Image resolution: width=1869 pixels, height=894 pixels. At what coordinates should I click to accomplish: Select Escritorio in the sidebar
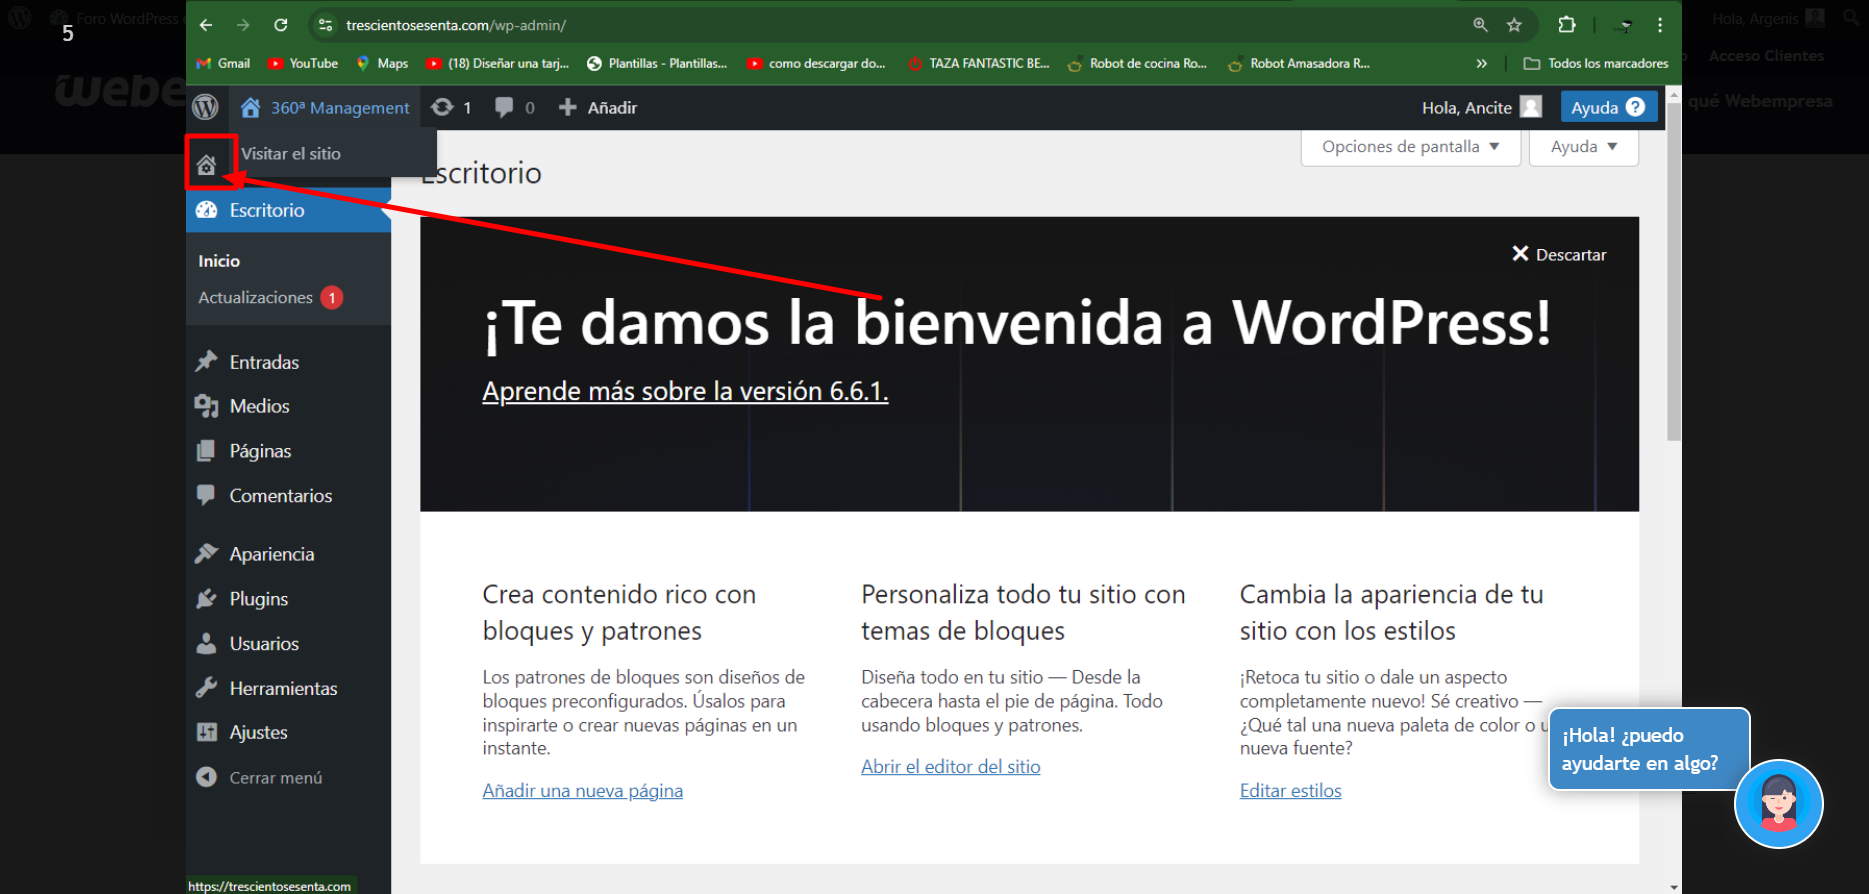(288, 210)
